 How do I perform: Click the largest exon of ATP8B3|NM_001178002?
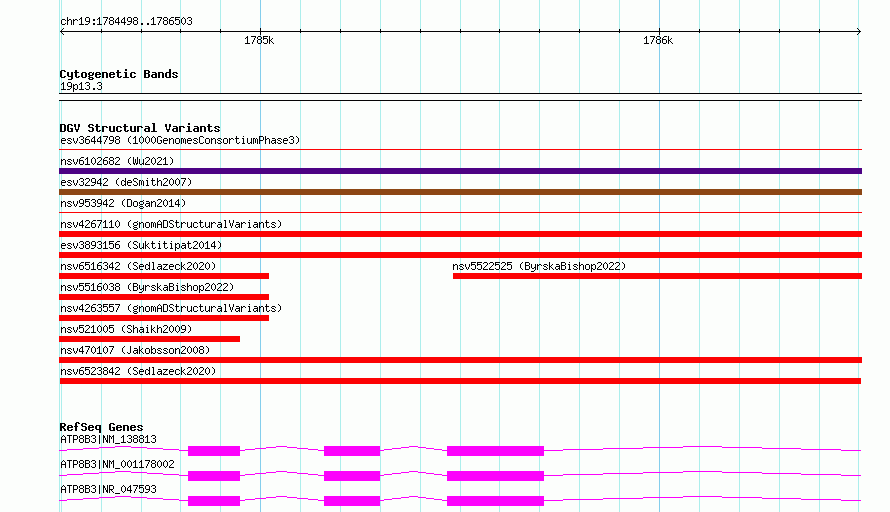pyautogui.click(x=496, y=476)
